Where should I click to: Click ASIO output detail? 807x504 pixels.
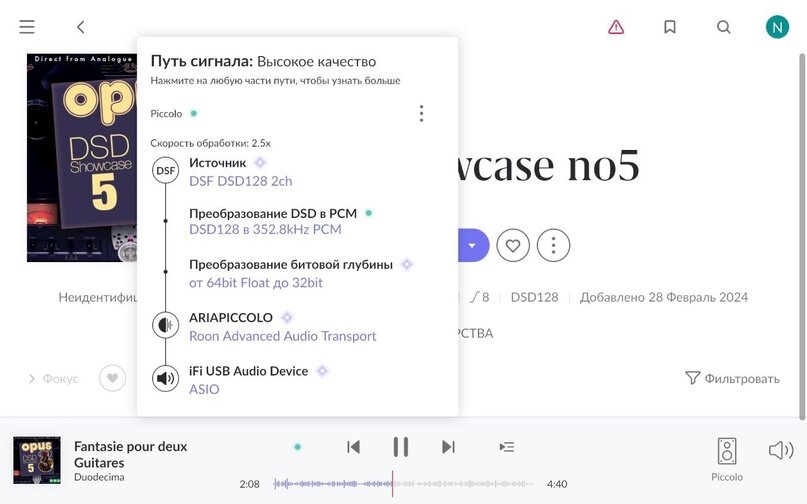[204, 389]
